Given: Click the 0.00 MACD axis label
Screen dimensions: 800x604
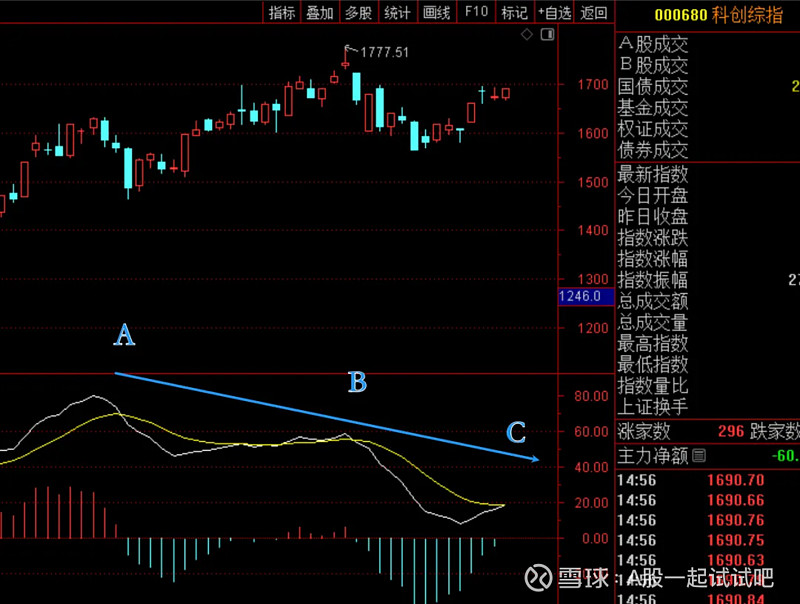Looking at the screenshot, I should pyautogui.click(x=595, y=538).
